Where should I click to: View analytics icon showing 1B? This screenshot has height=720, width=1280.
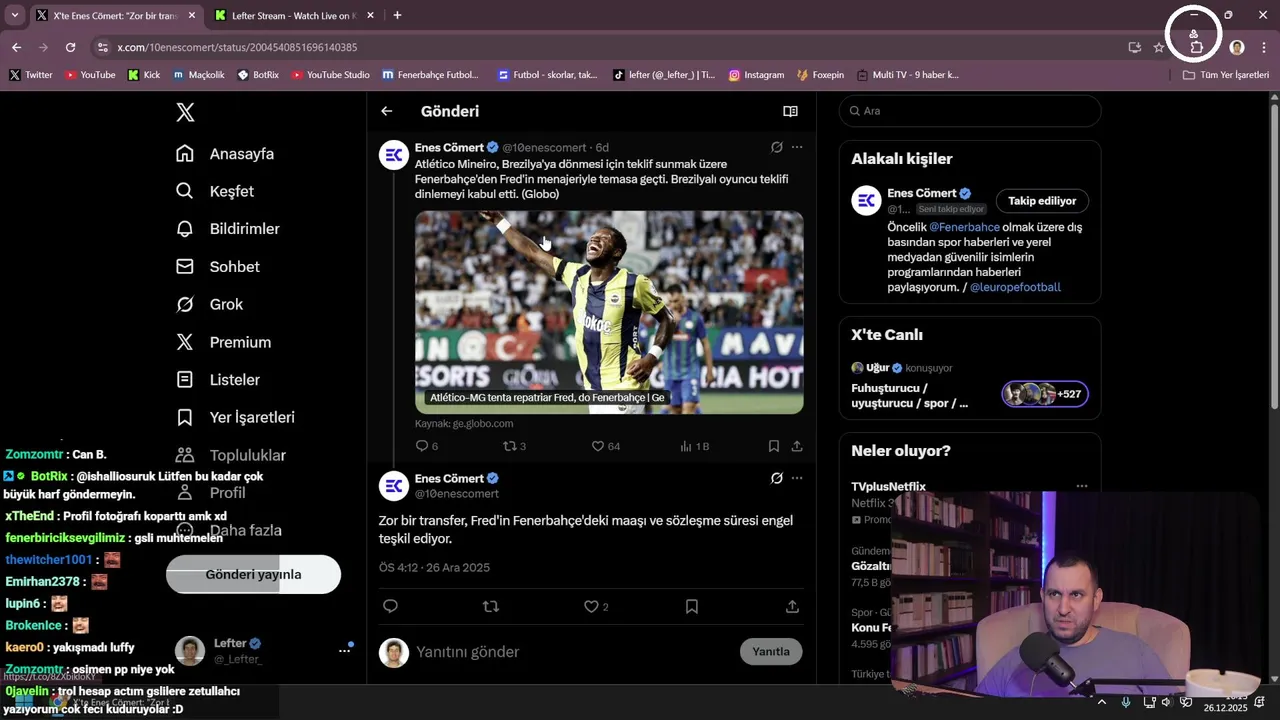tap(694, 446)
